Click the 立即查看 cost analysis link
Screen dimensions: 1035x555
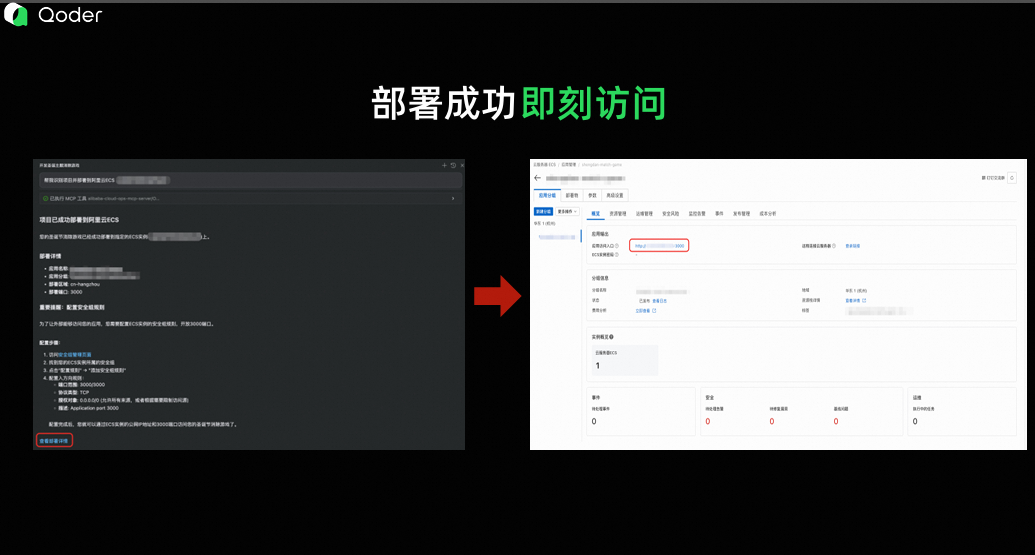(x=643, y=311)
